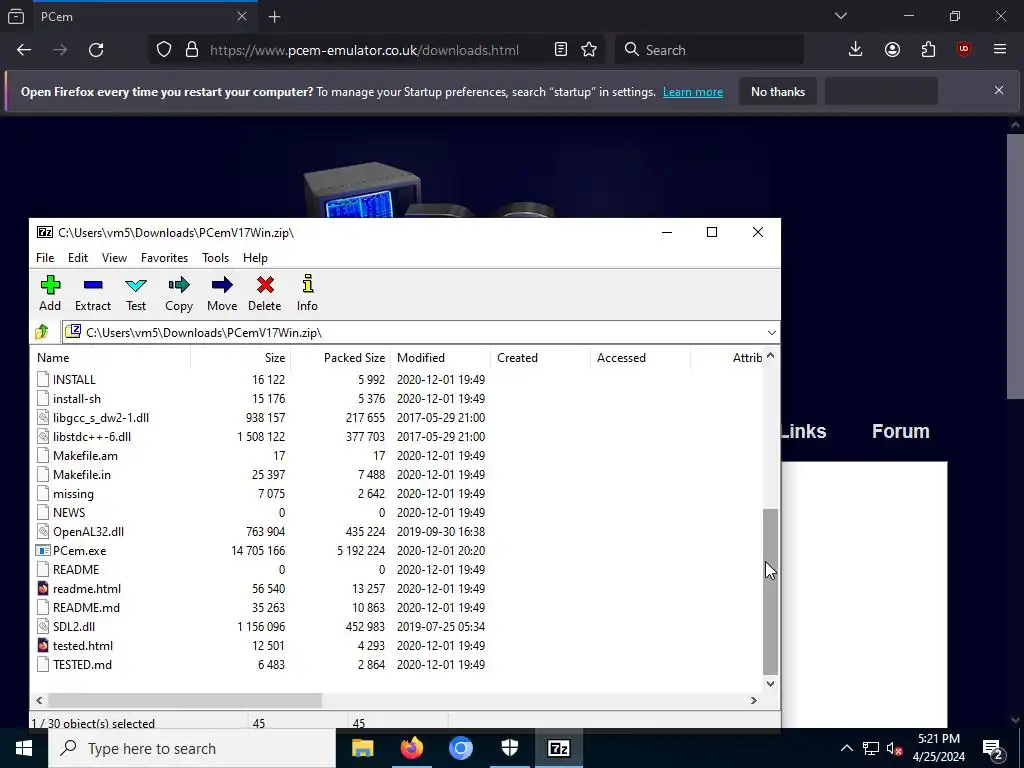List all tabs in Firefox
Screen dimensions: 1024x768
[841, 16]
